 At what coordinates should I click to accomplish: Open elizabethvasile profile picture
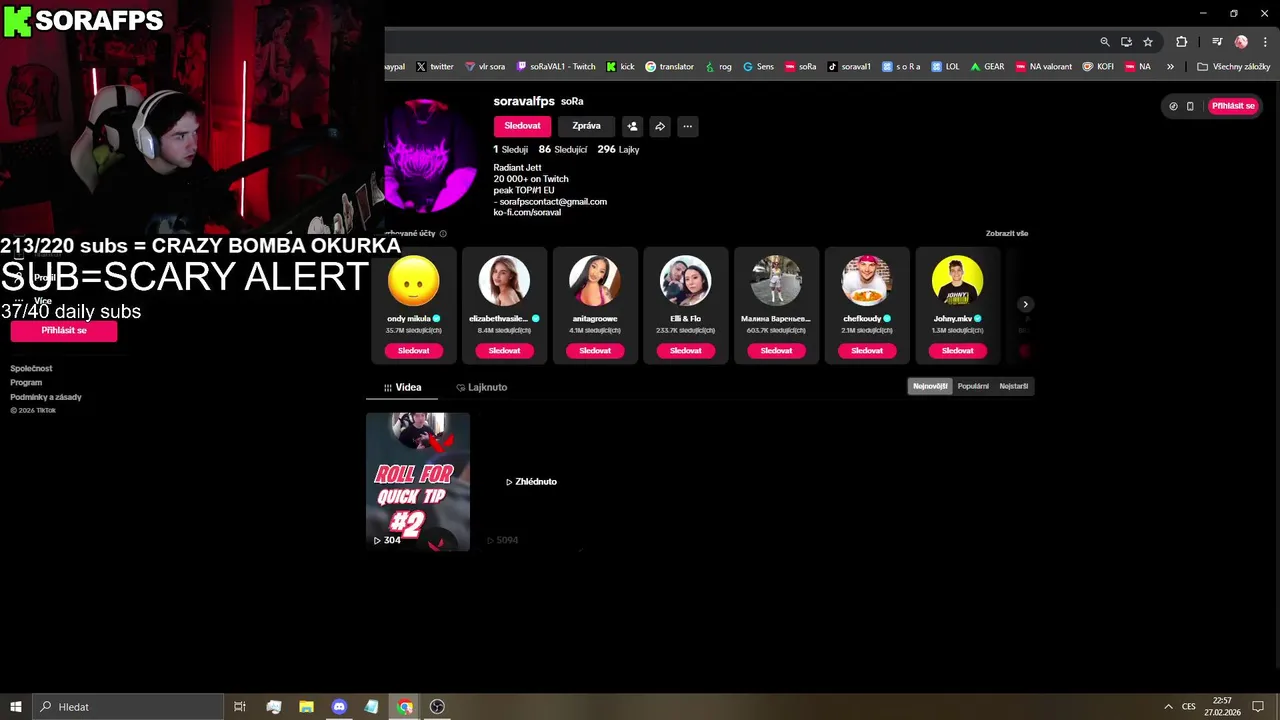504,281
